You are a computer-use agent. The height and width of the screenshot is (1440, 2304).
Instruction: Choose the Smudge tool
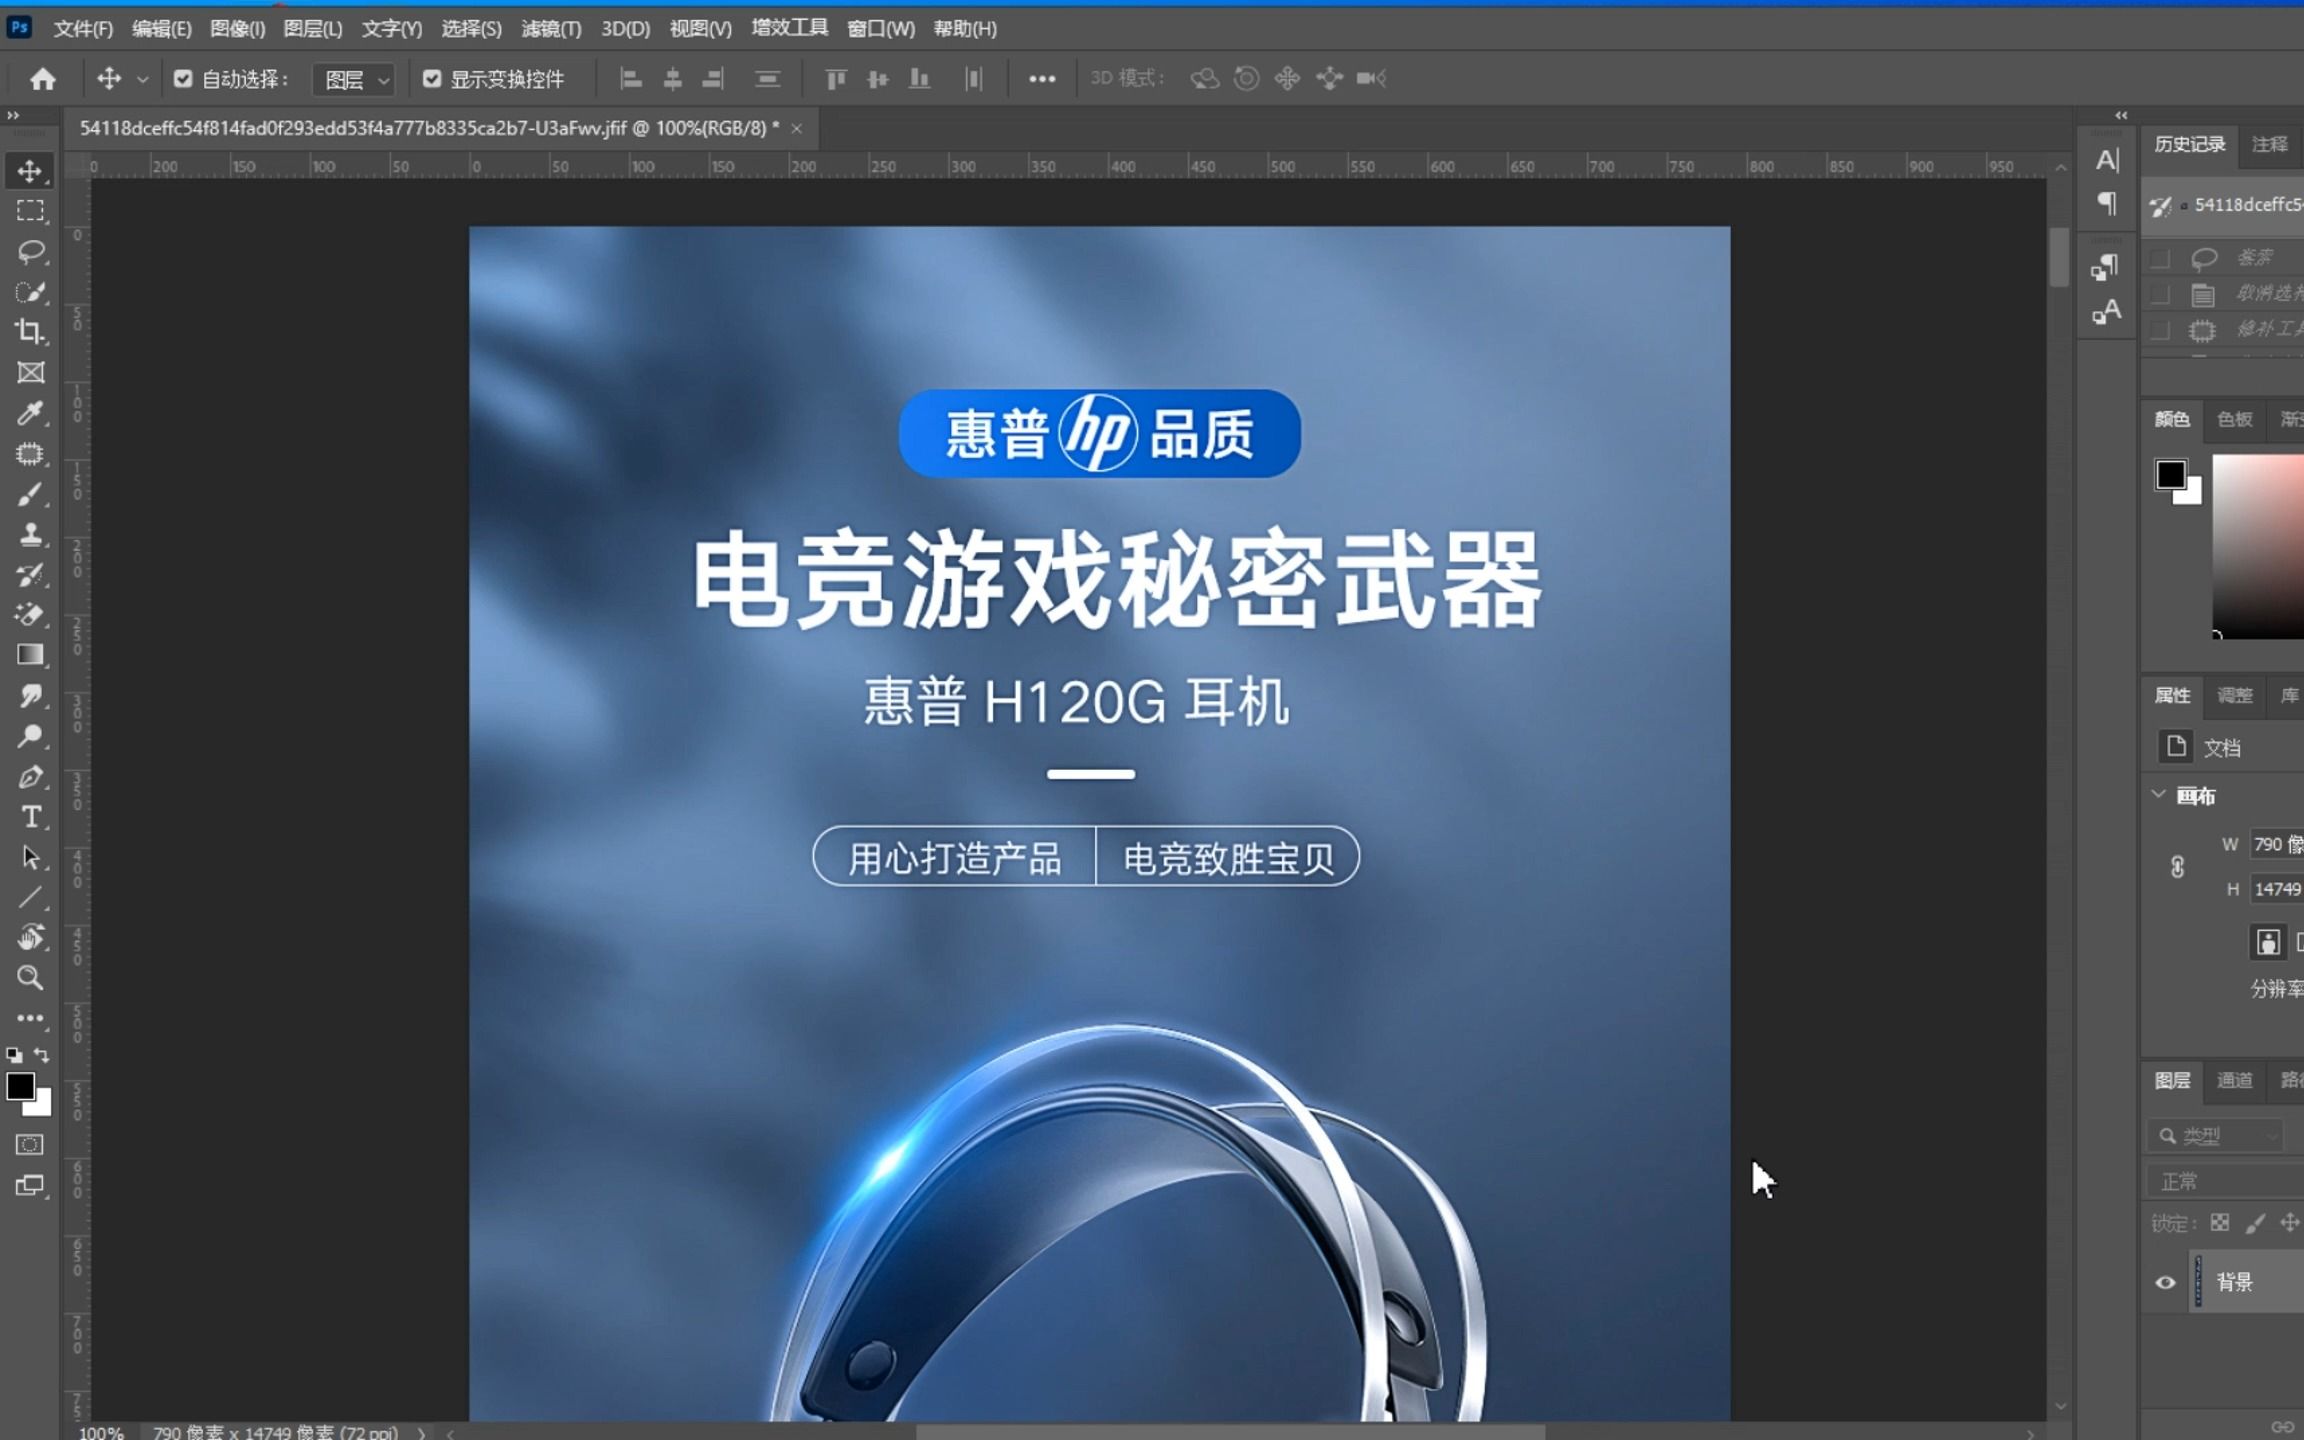tap(30, 696)
